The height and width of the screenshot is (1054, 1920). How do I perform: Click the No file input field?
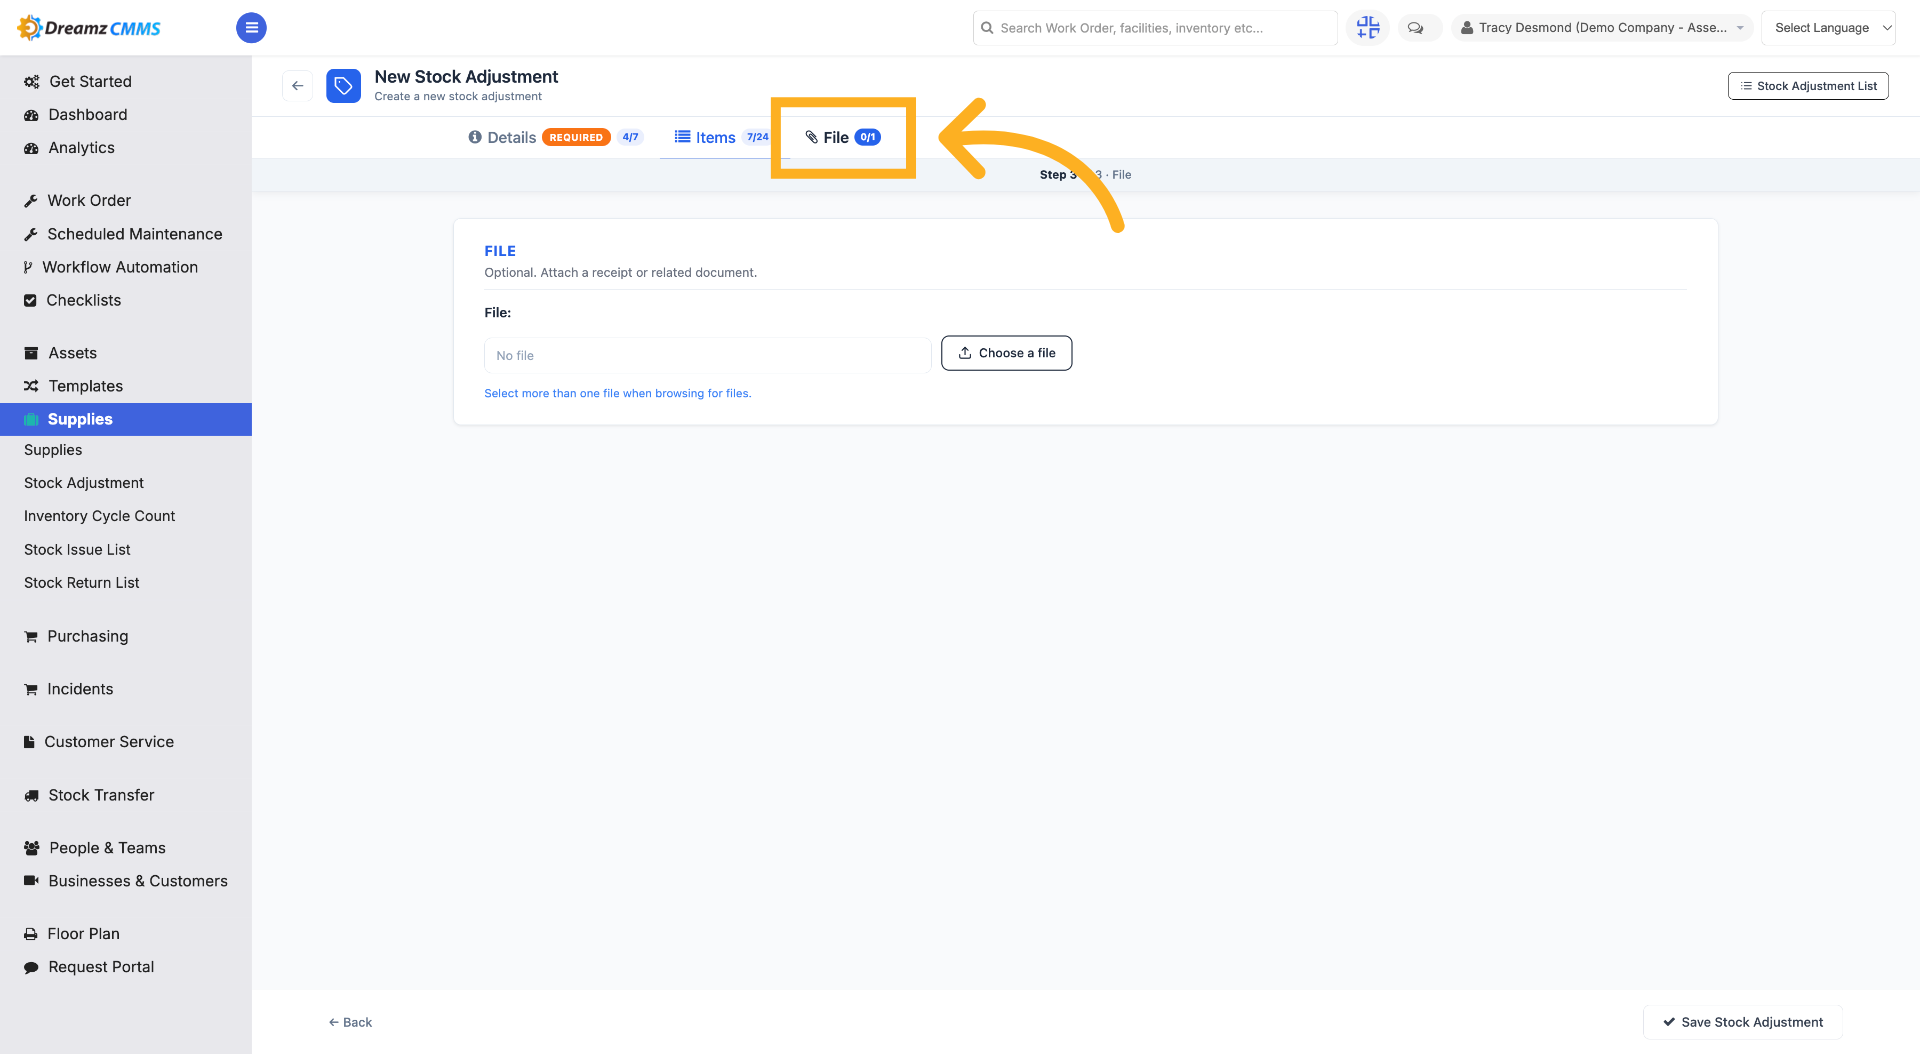(x=708, y=355)
